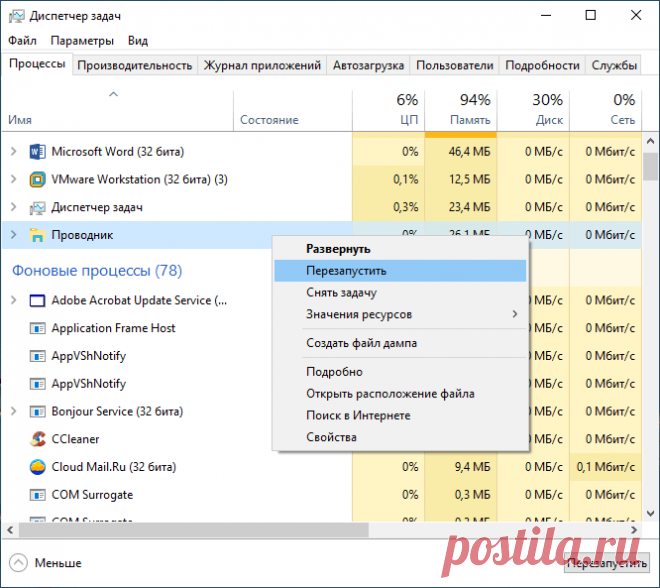
Task: Click the 0,1 Мбит/с network value
Action: (606, 467)
